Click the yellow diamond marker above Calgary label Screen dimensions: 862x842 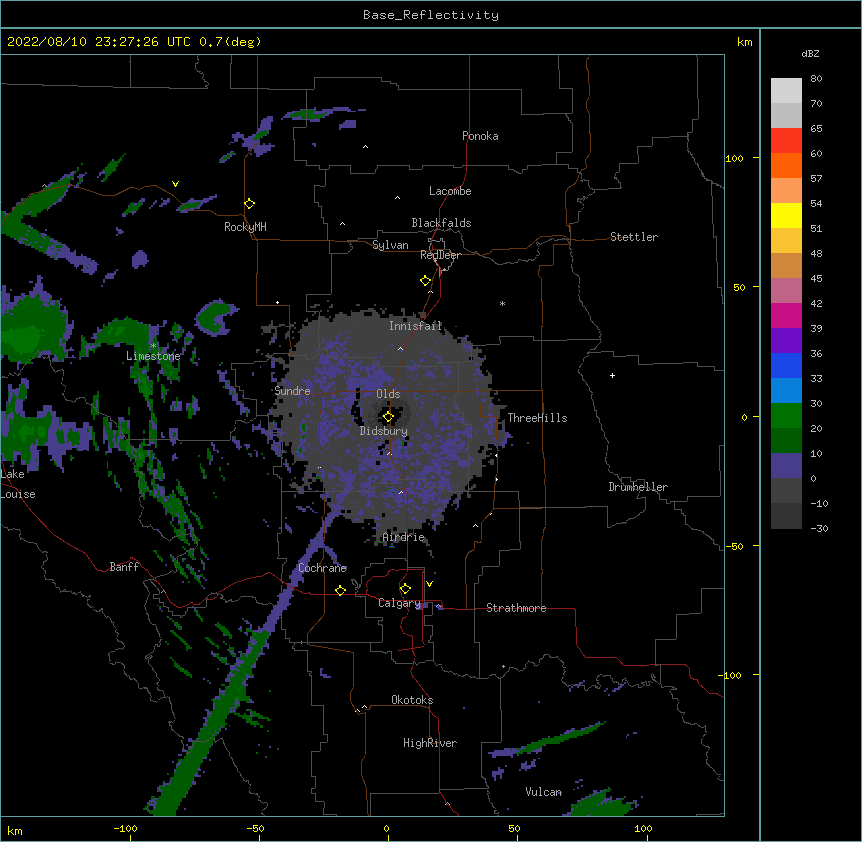pos(405,589)
